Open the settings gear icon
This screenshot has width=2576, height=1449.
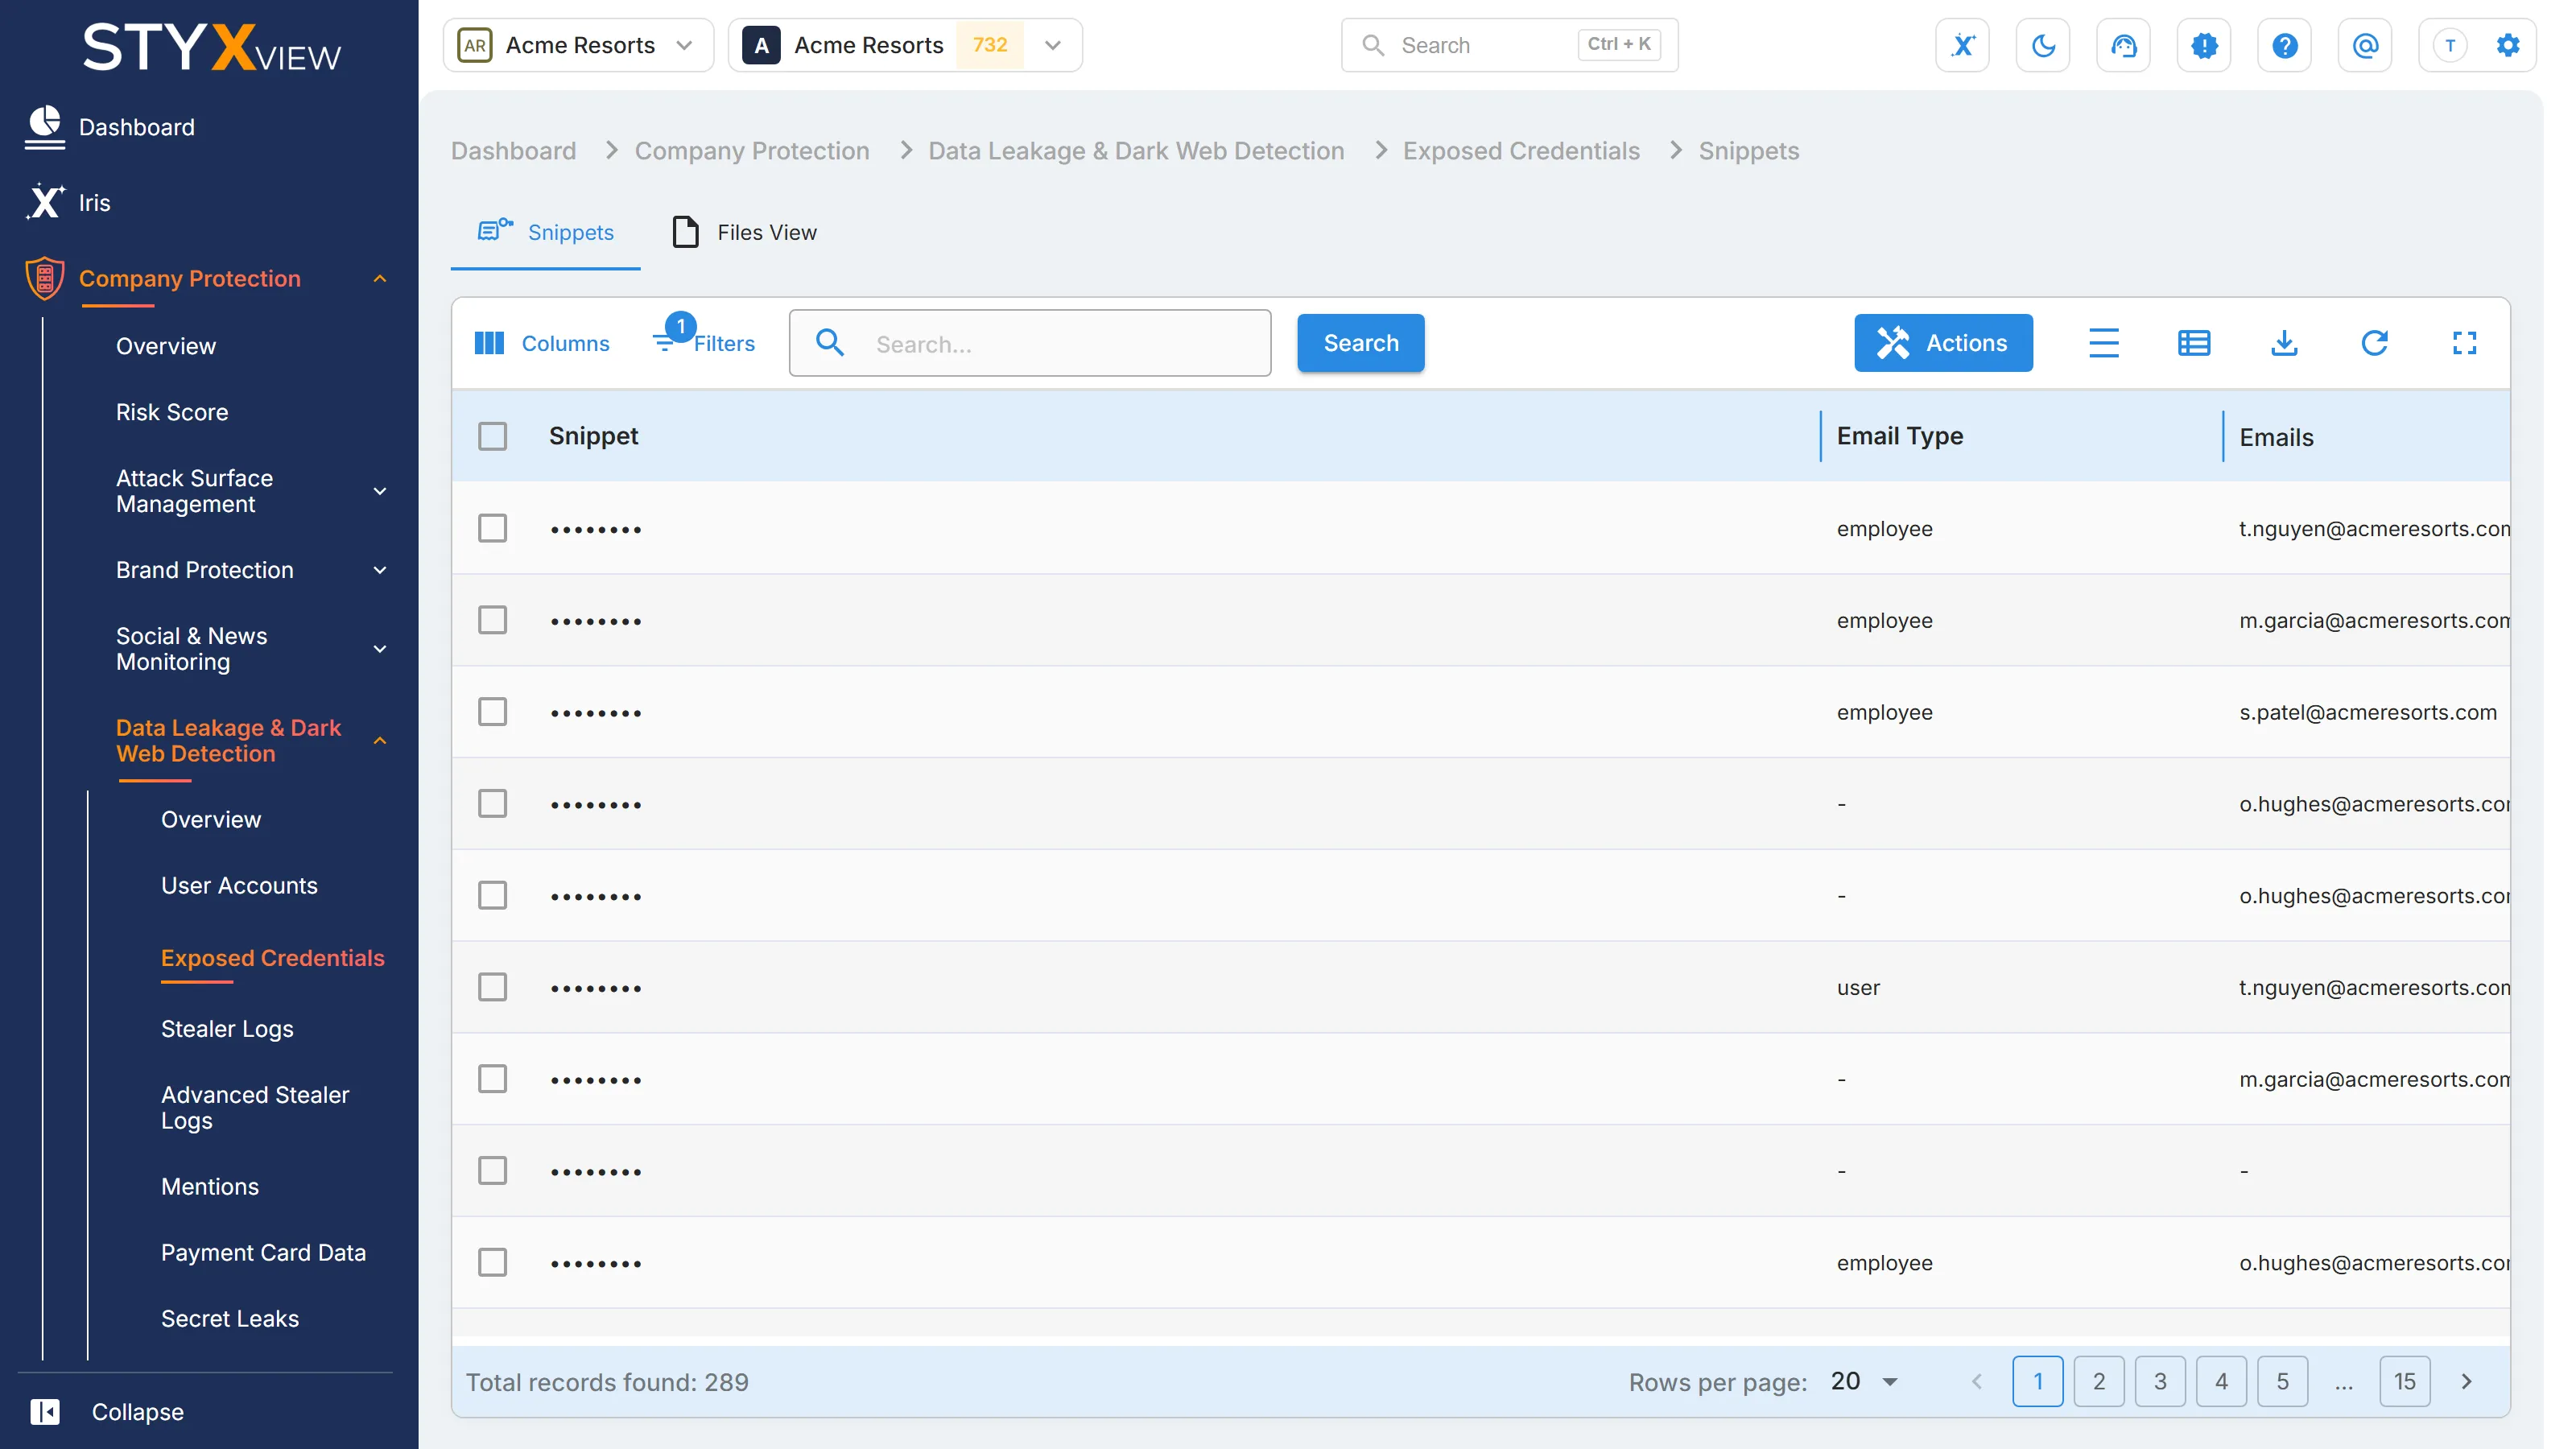[x=2508, y=45]
